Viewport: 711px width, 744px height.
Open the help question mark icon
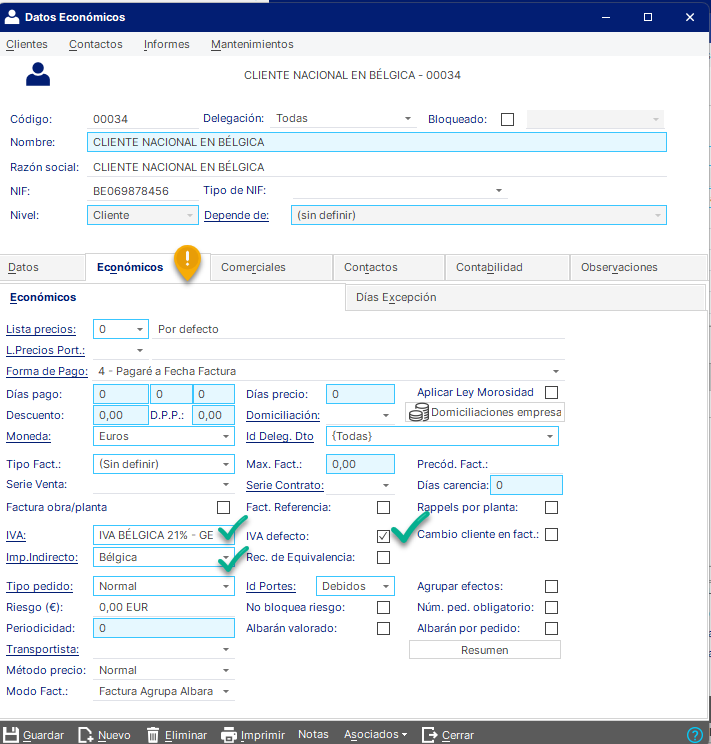tap(694, 735)
